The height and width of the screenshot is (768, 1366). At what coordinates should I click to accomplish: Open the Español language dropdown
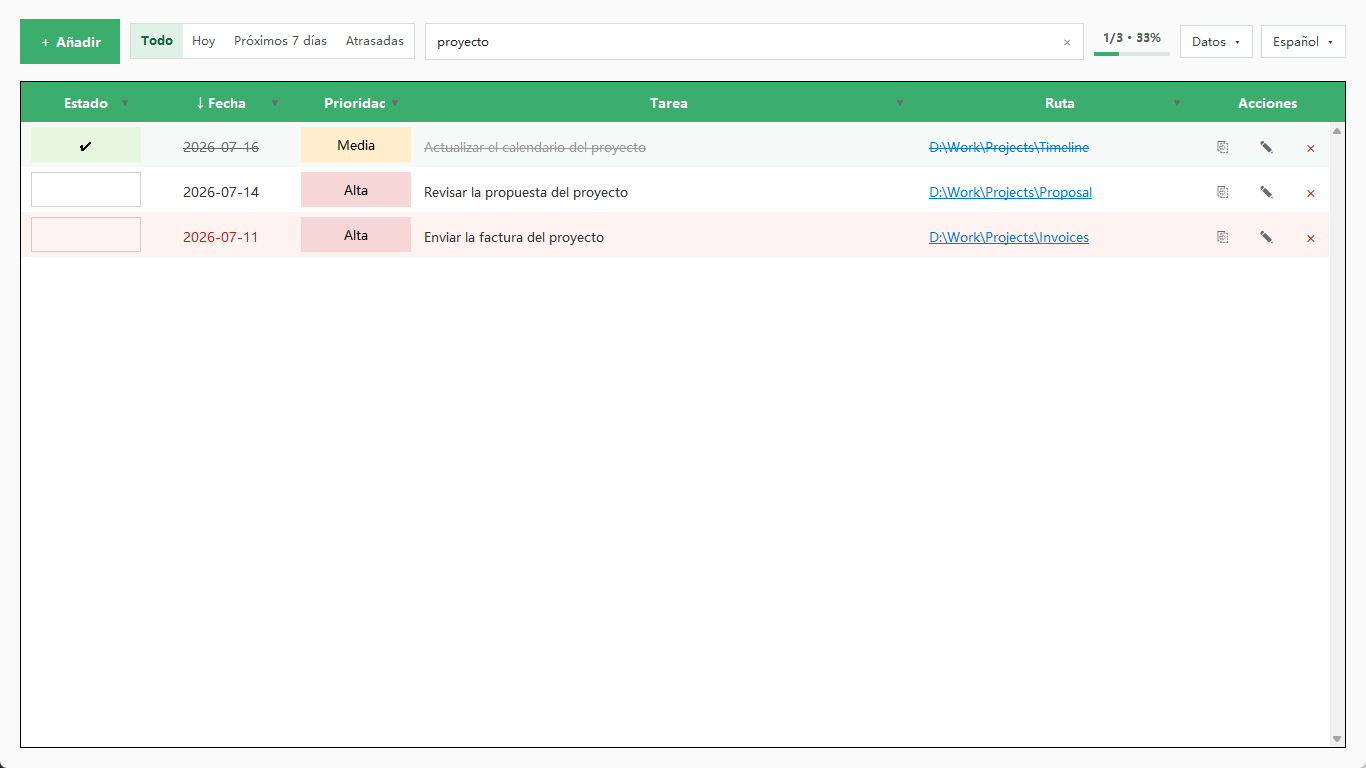click(1303, 42)
